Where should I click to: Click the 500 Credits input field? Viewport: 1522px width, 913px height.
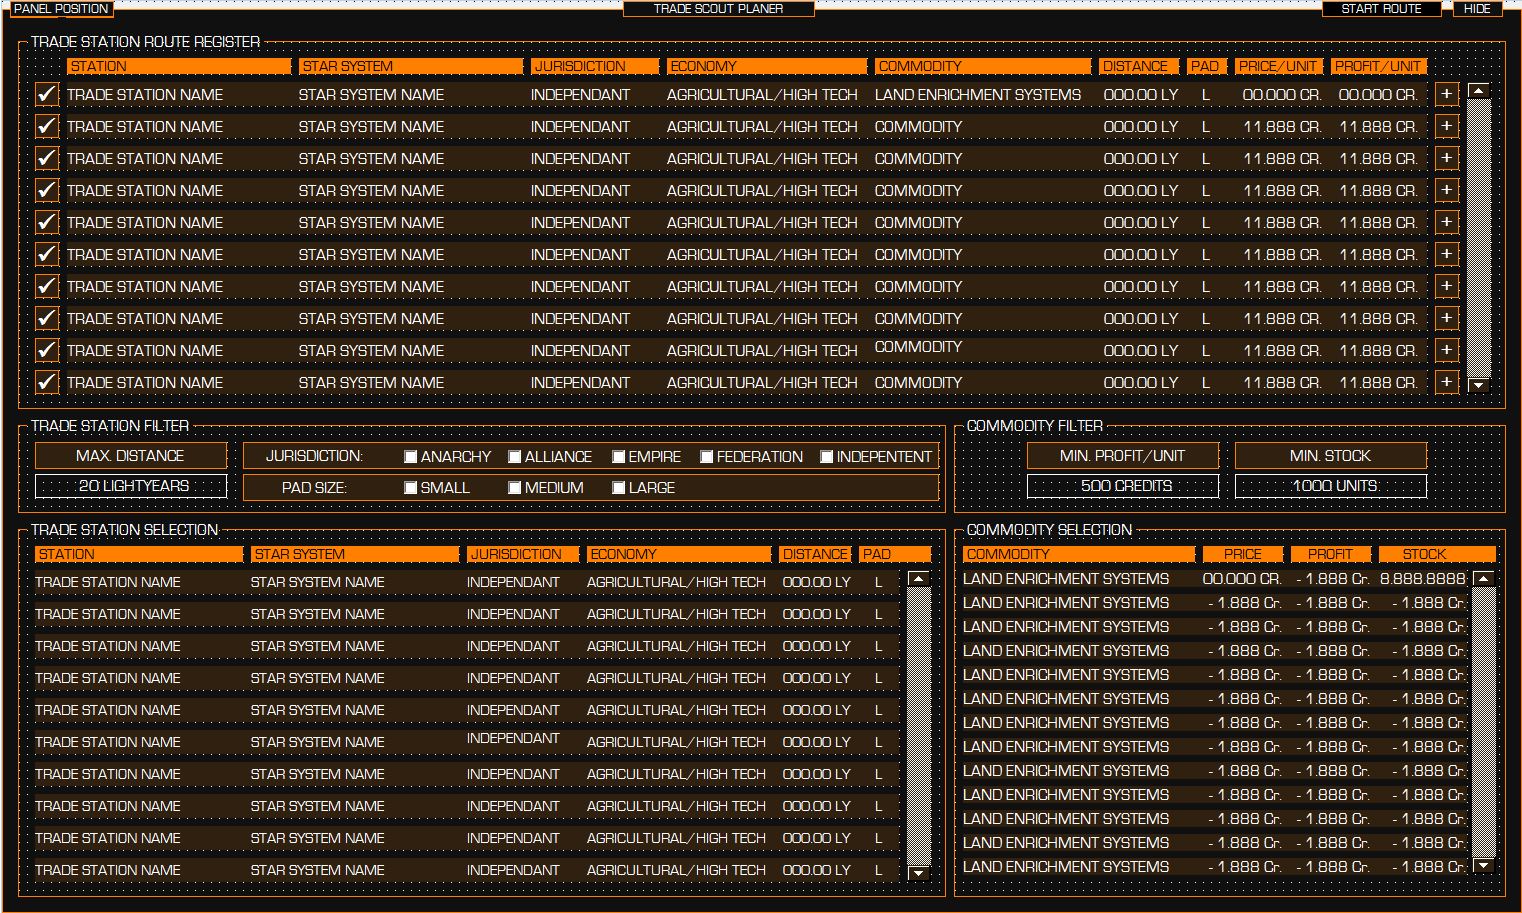tap(1123, 486)
